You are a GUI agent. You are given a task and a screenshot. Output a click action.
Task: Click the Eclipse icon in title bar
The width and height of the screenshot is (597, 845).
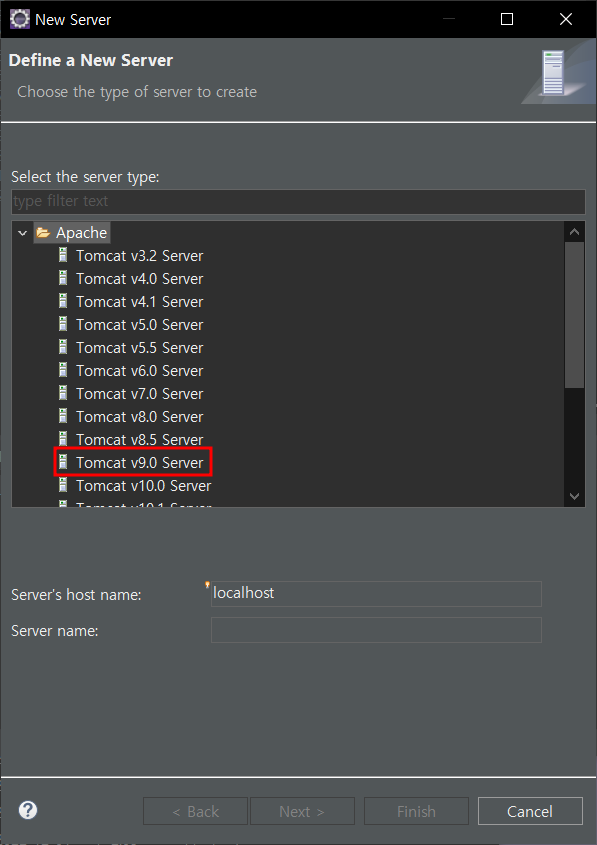click(x=20, y=19)
